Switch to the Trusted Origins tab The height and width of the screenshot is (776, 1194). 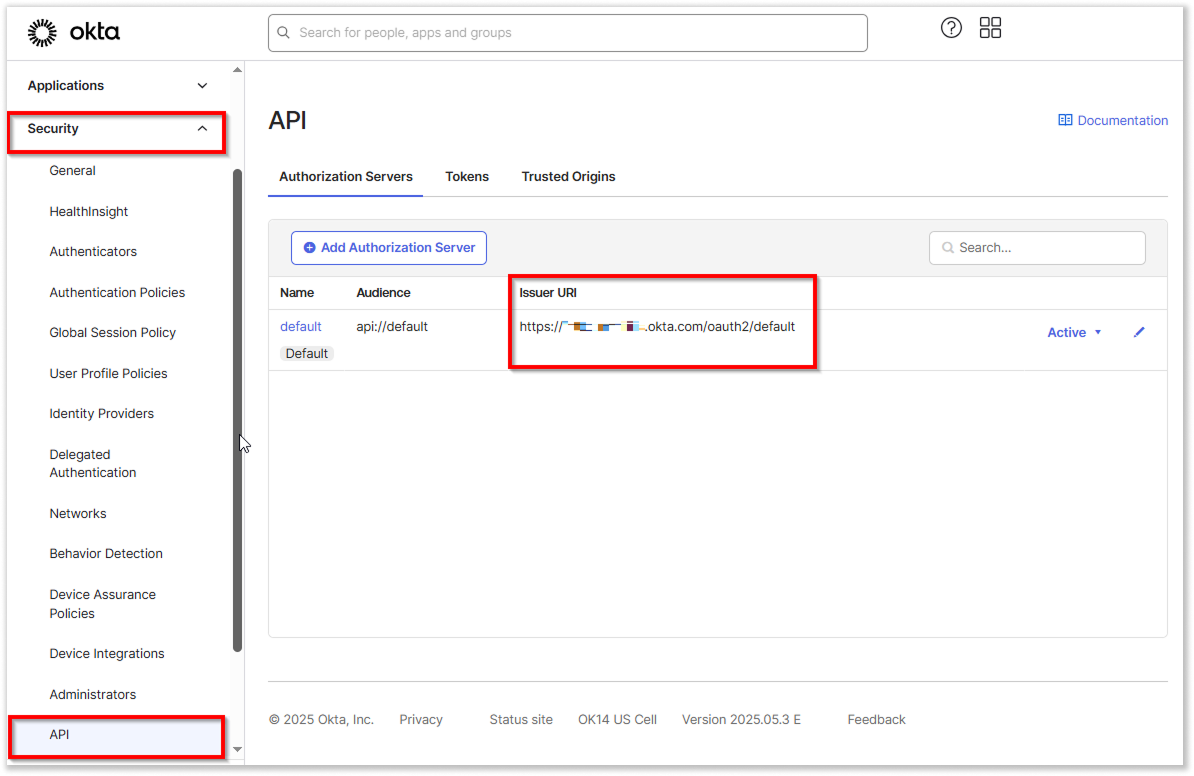coord(568,177)
